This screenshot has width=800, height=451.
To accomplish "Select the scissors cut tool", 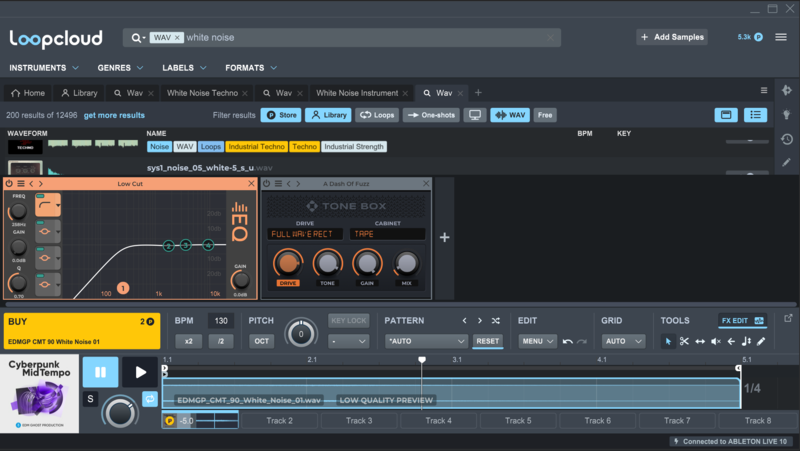I will [684, 341].
